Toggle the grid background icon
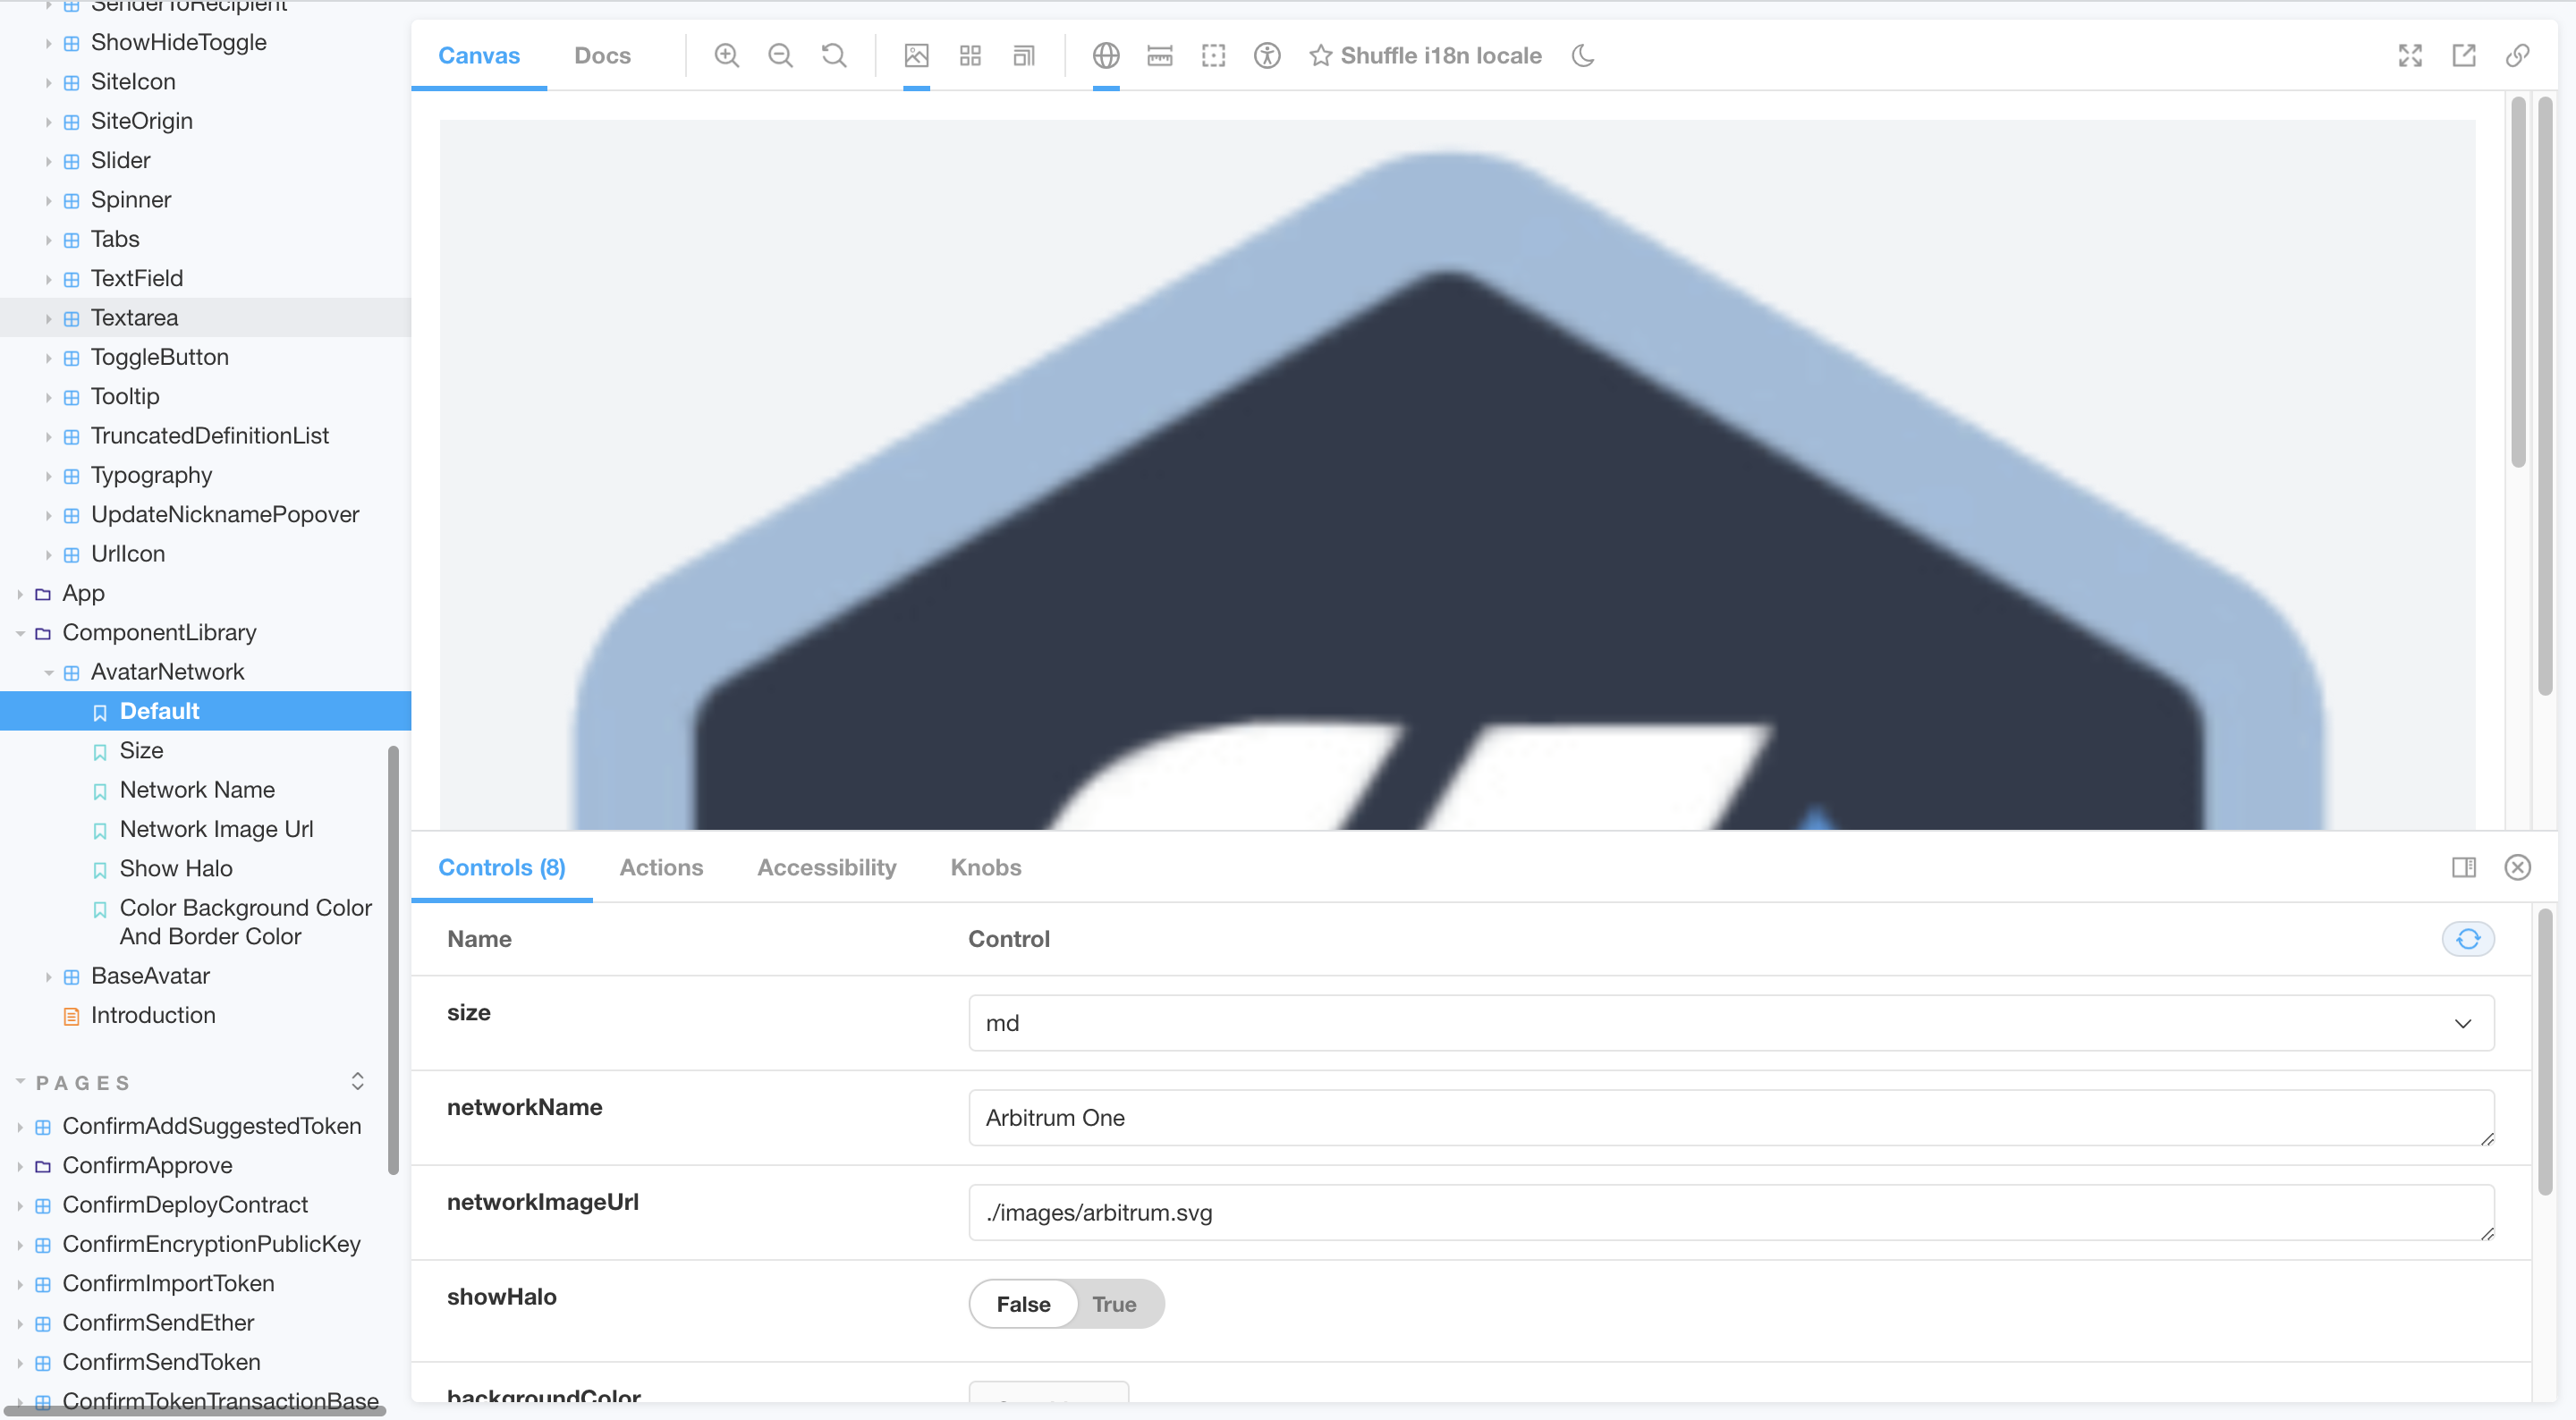The height and width of the screenshot is (1420, 2576). point(970,56)
